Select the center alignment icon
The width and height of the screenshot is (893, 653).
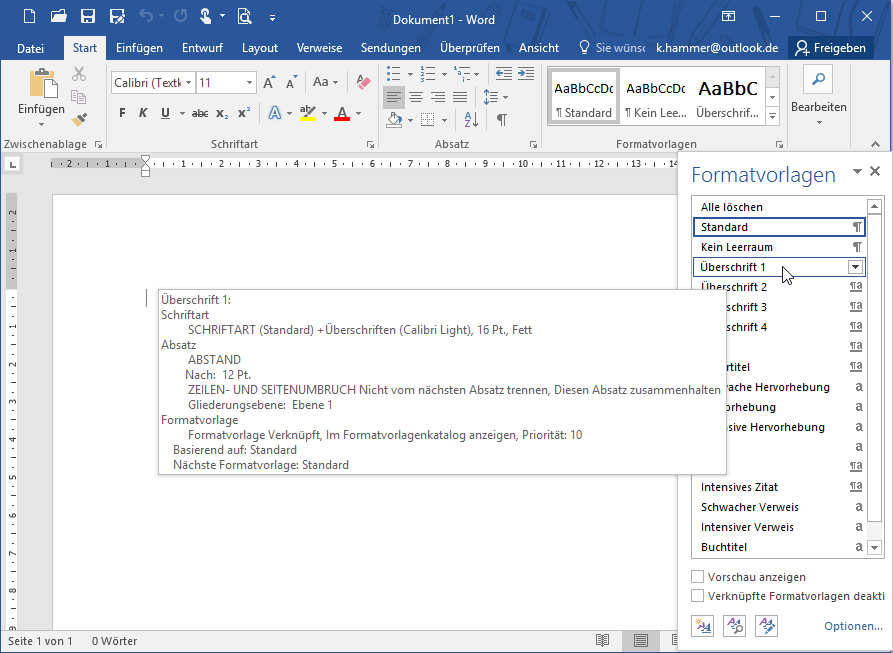click(415, 97)
